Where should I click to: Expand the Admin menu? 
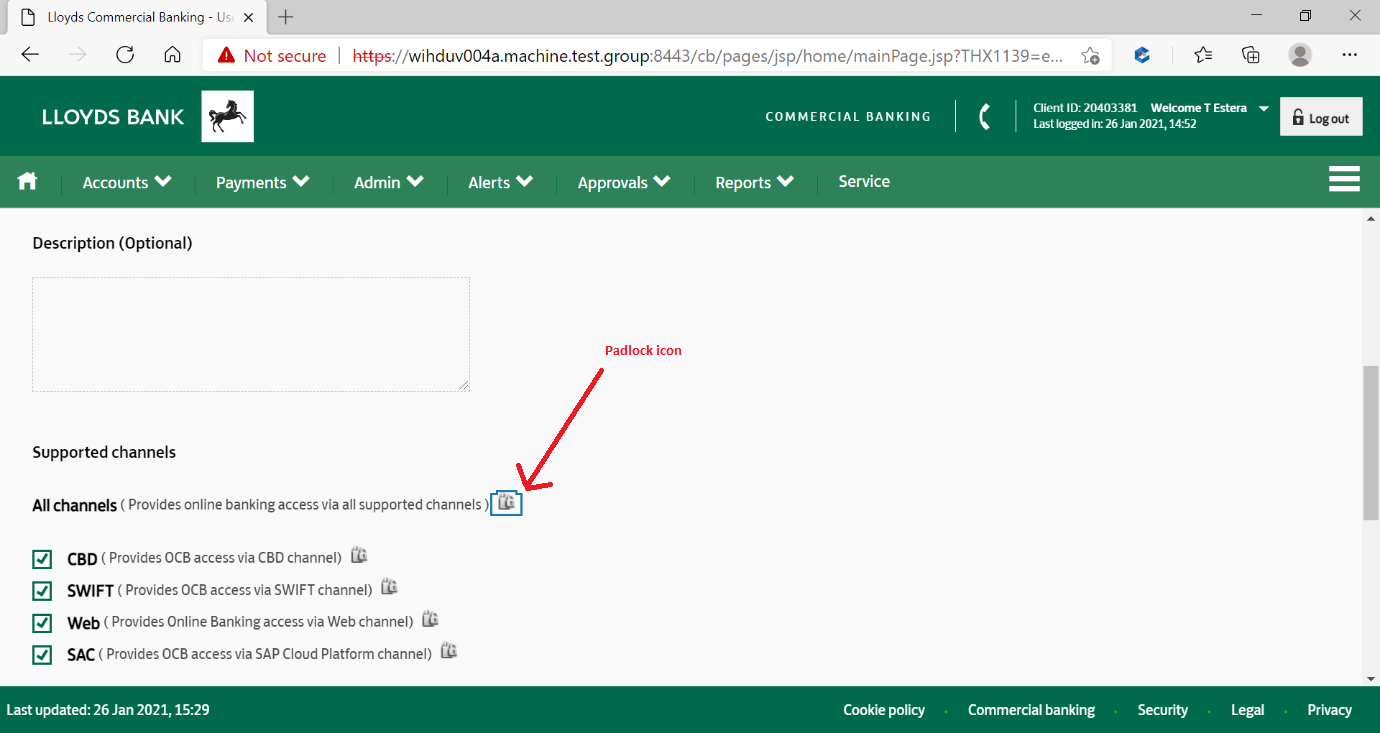pos(389,182)
